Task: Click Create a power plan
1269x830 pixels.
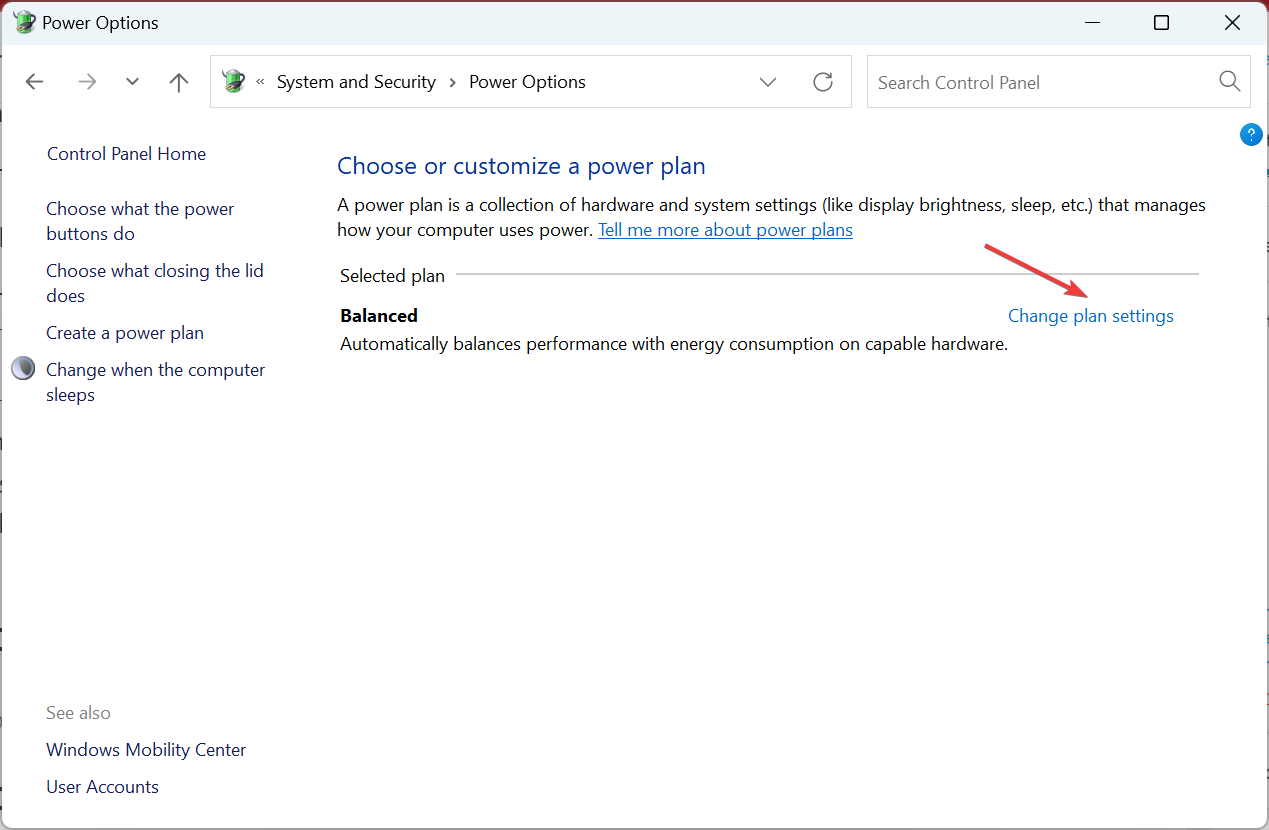Action: click(125, 333)
